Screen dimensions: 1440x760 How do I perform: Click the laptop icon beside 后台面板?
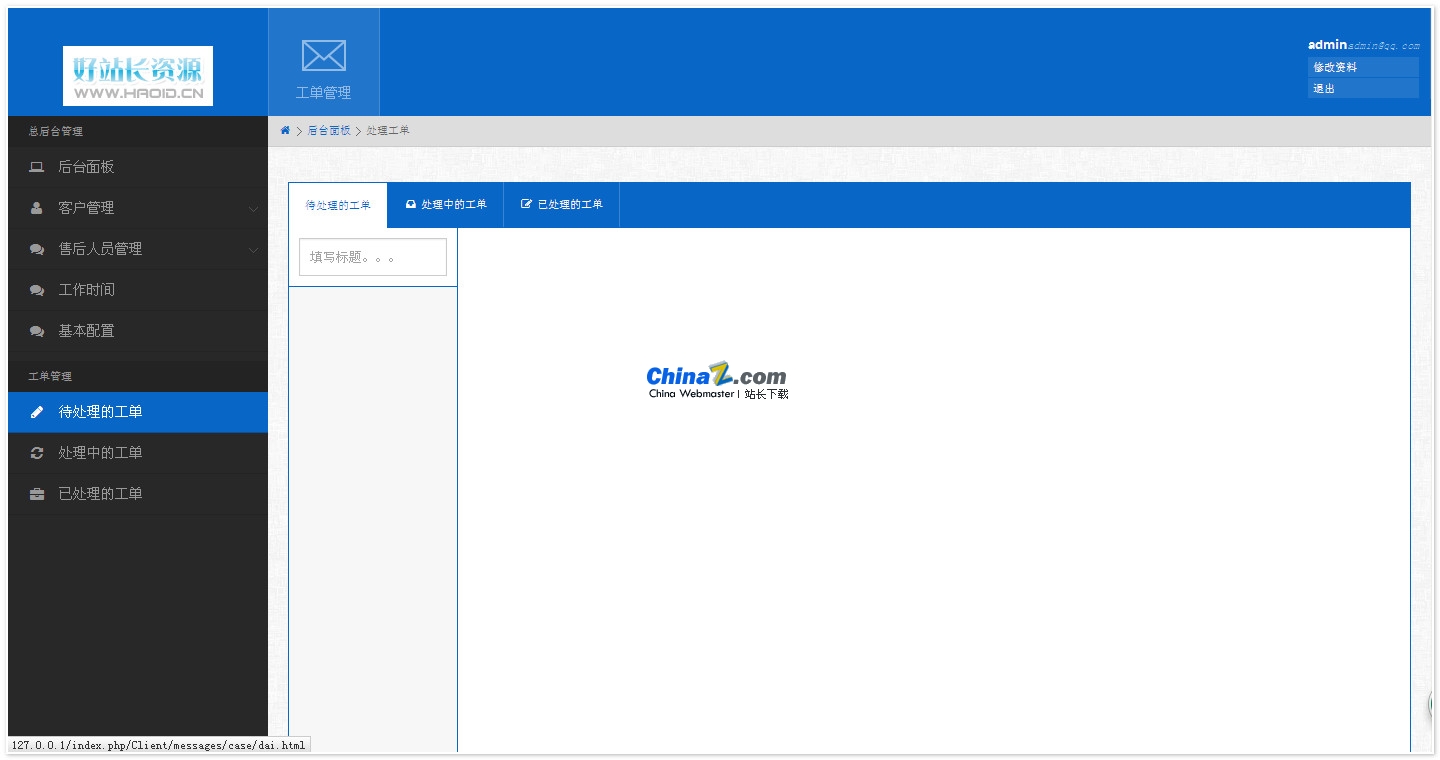pyautogui.click(x=37, y=167)
